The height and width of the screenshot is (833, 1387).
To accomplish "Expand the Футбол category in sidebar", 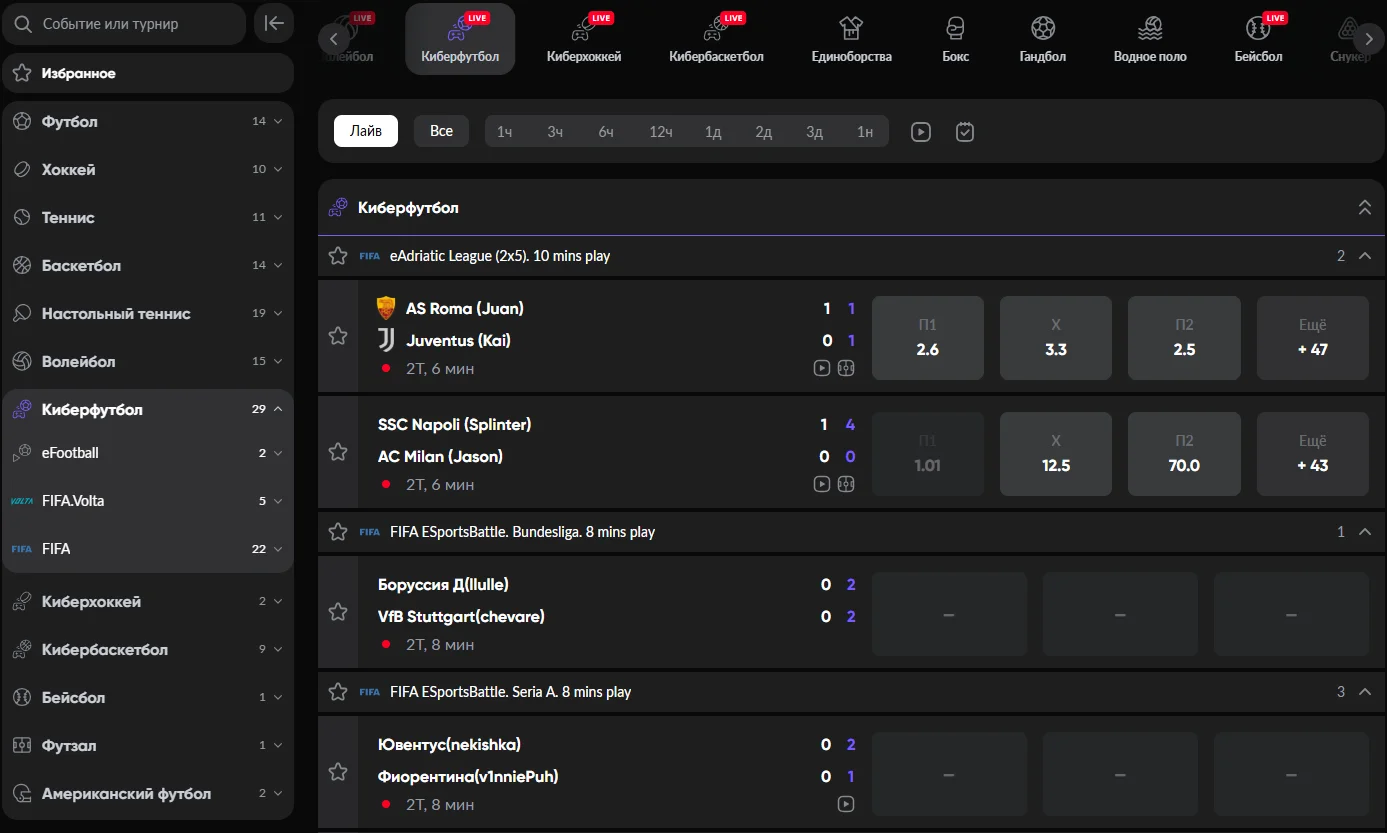I will click(x=277, y=122).
